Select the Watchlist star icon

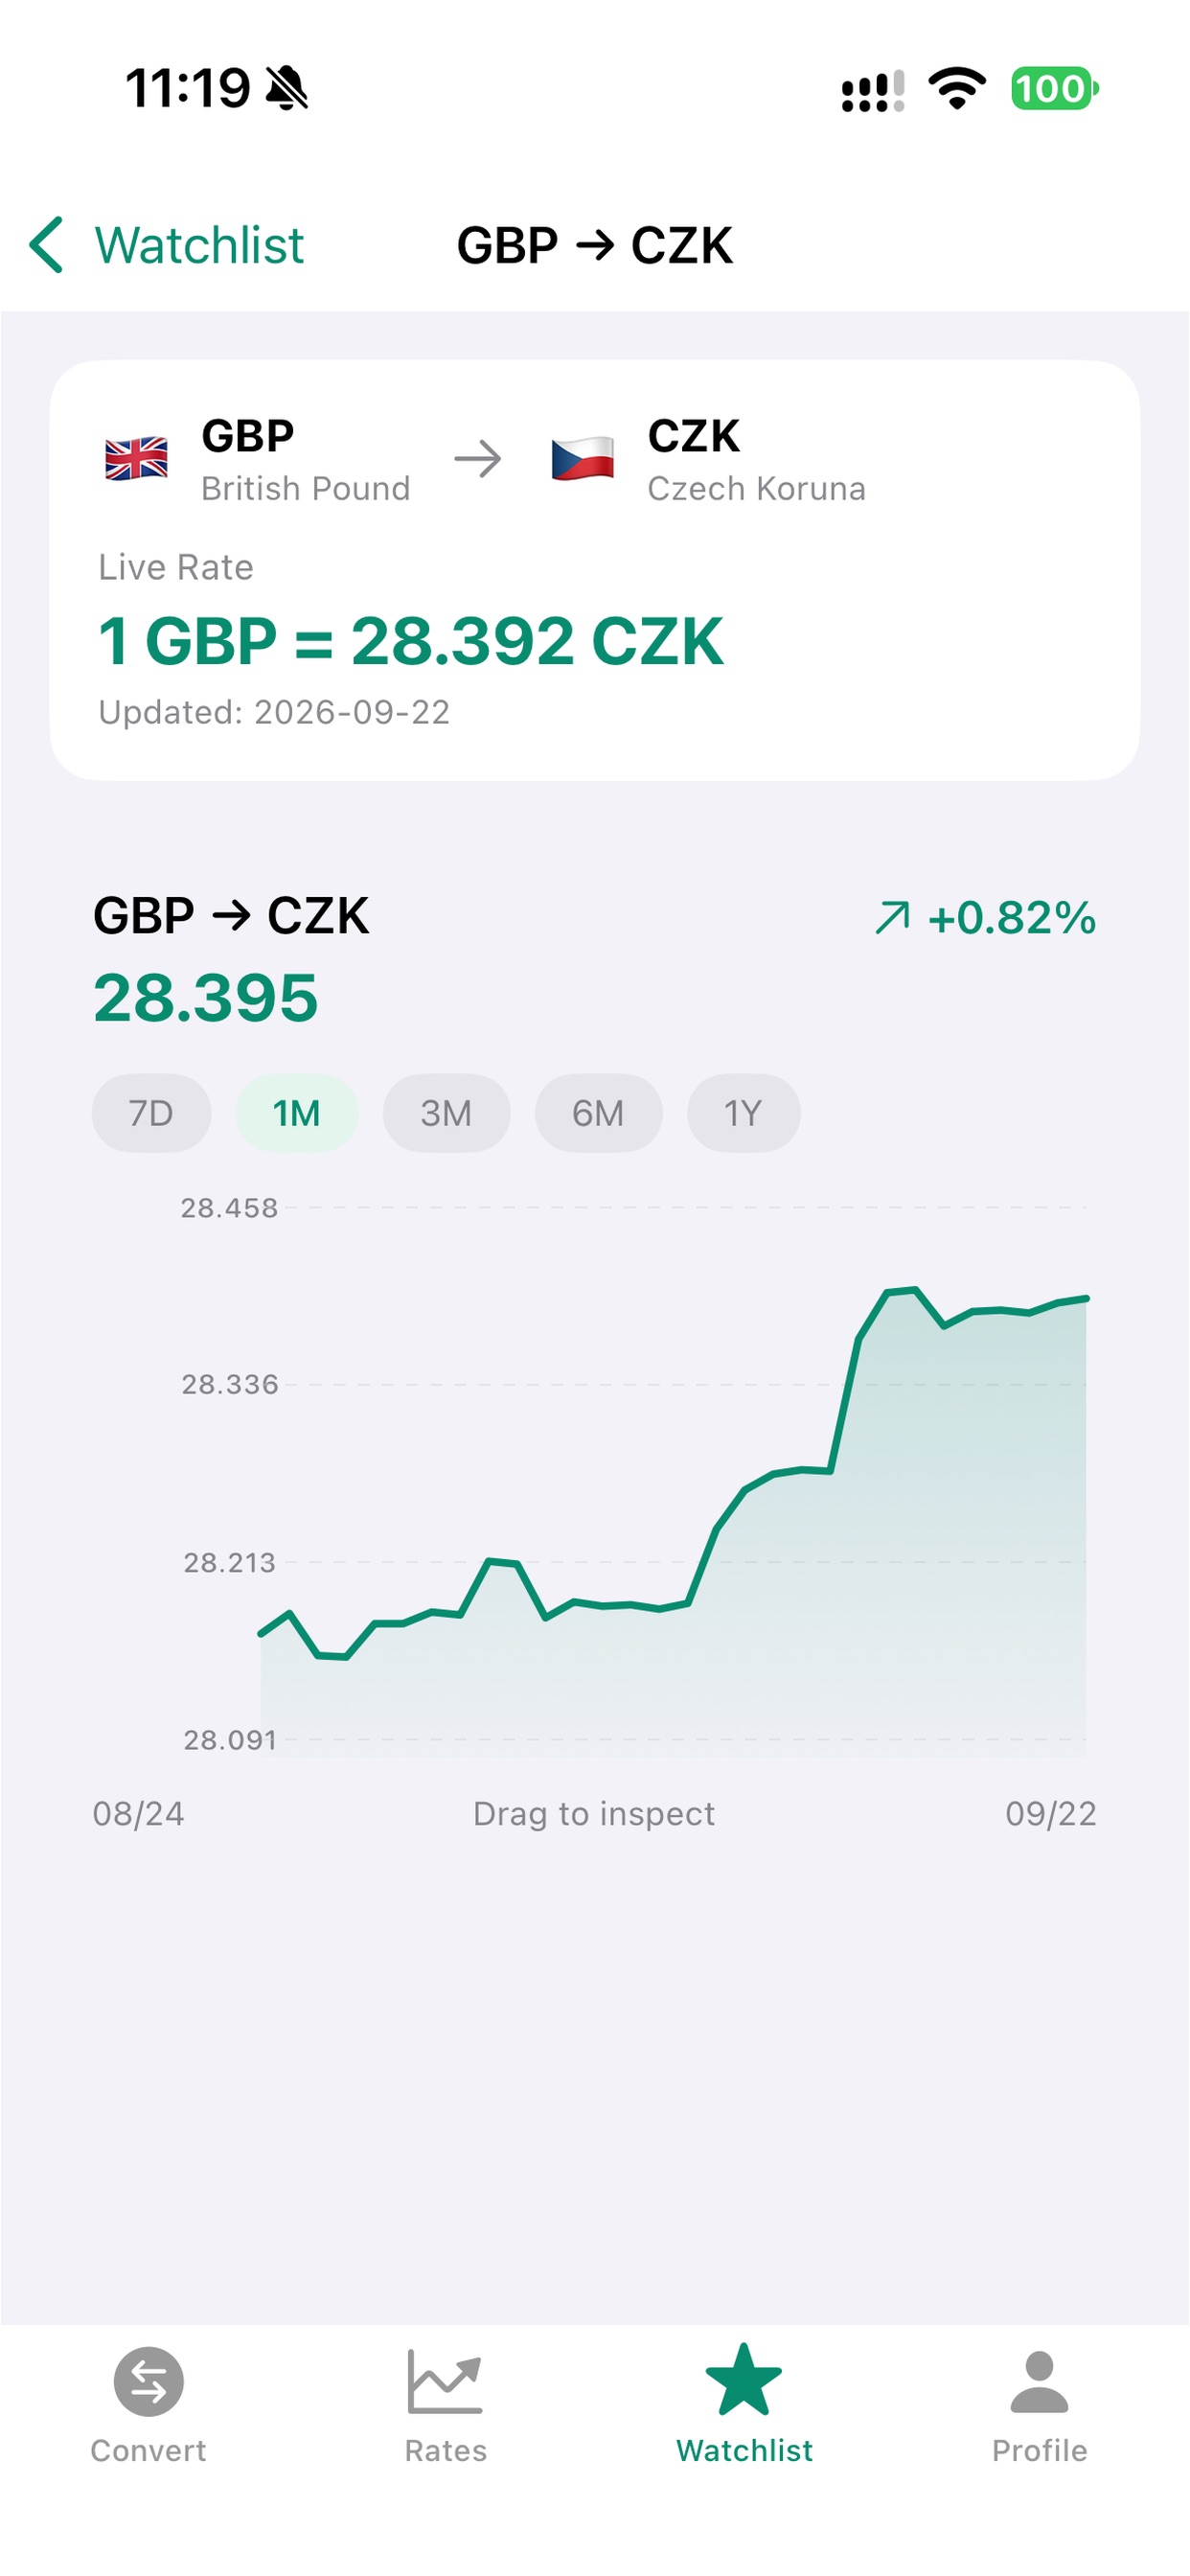tap(744, 2380)
